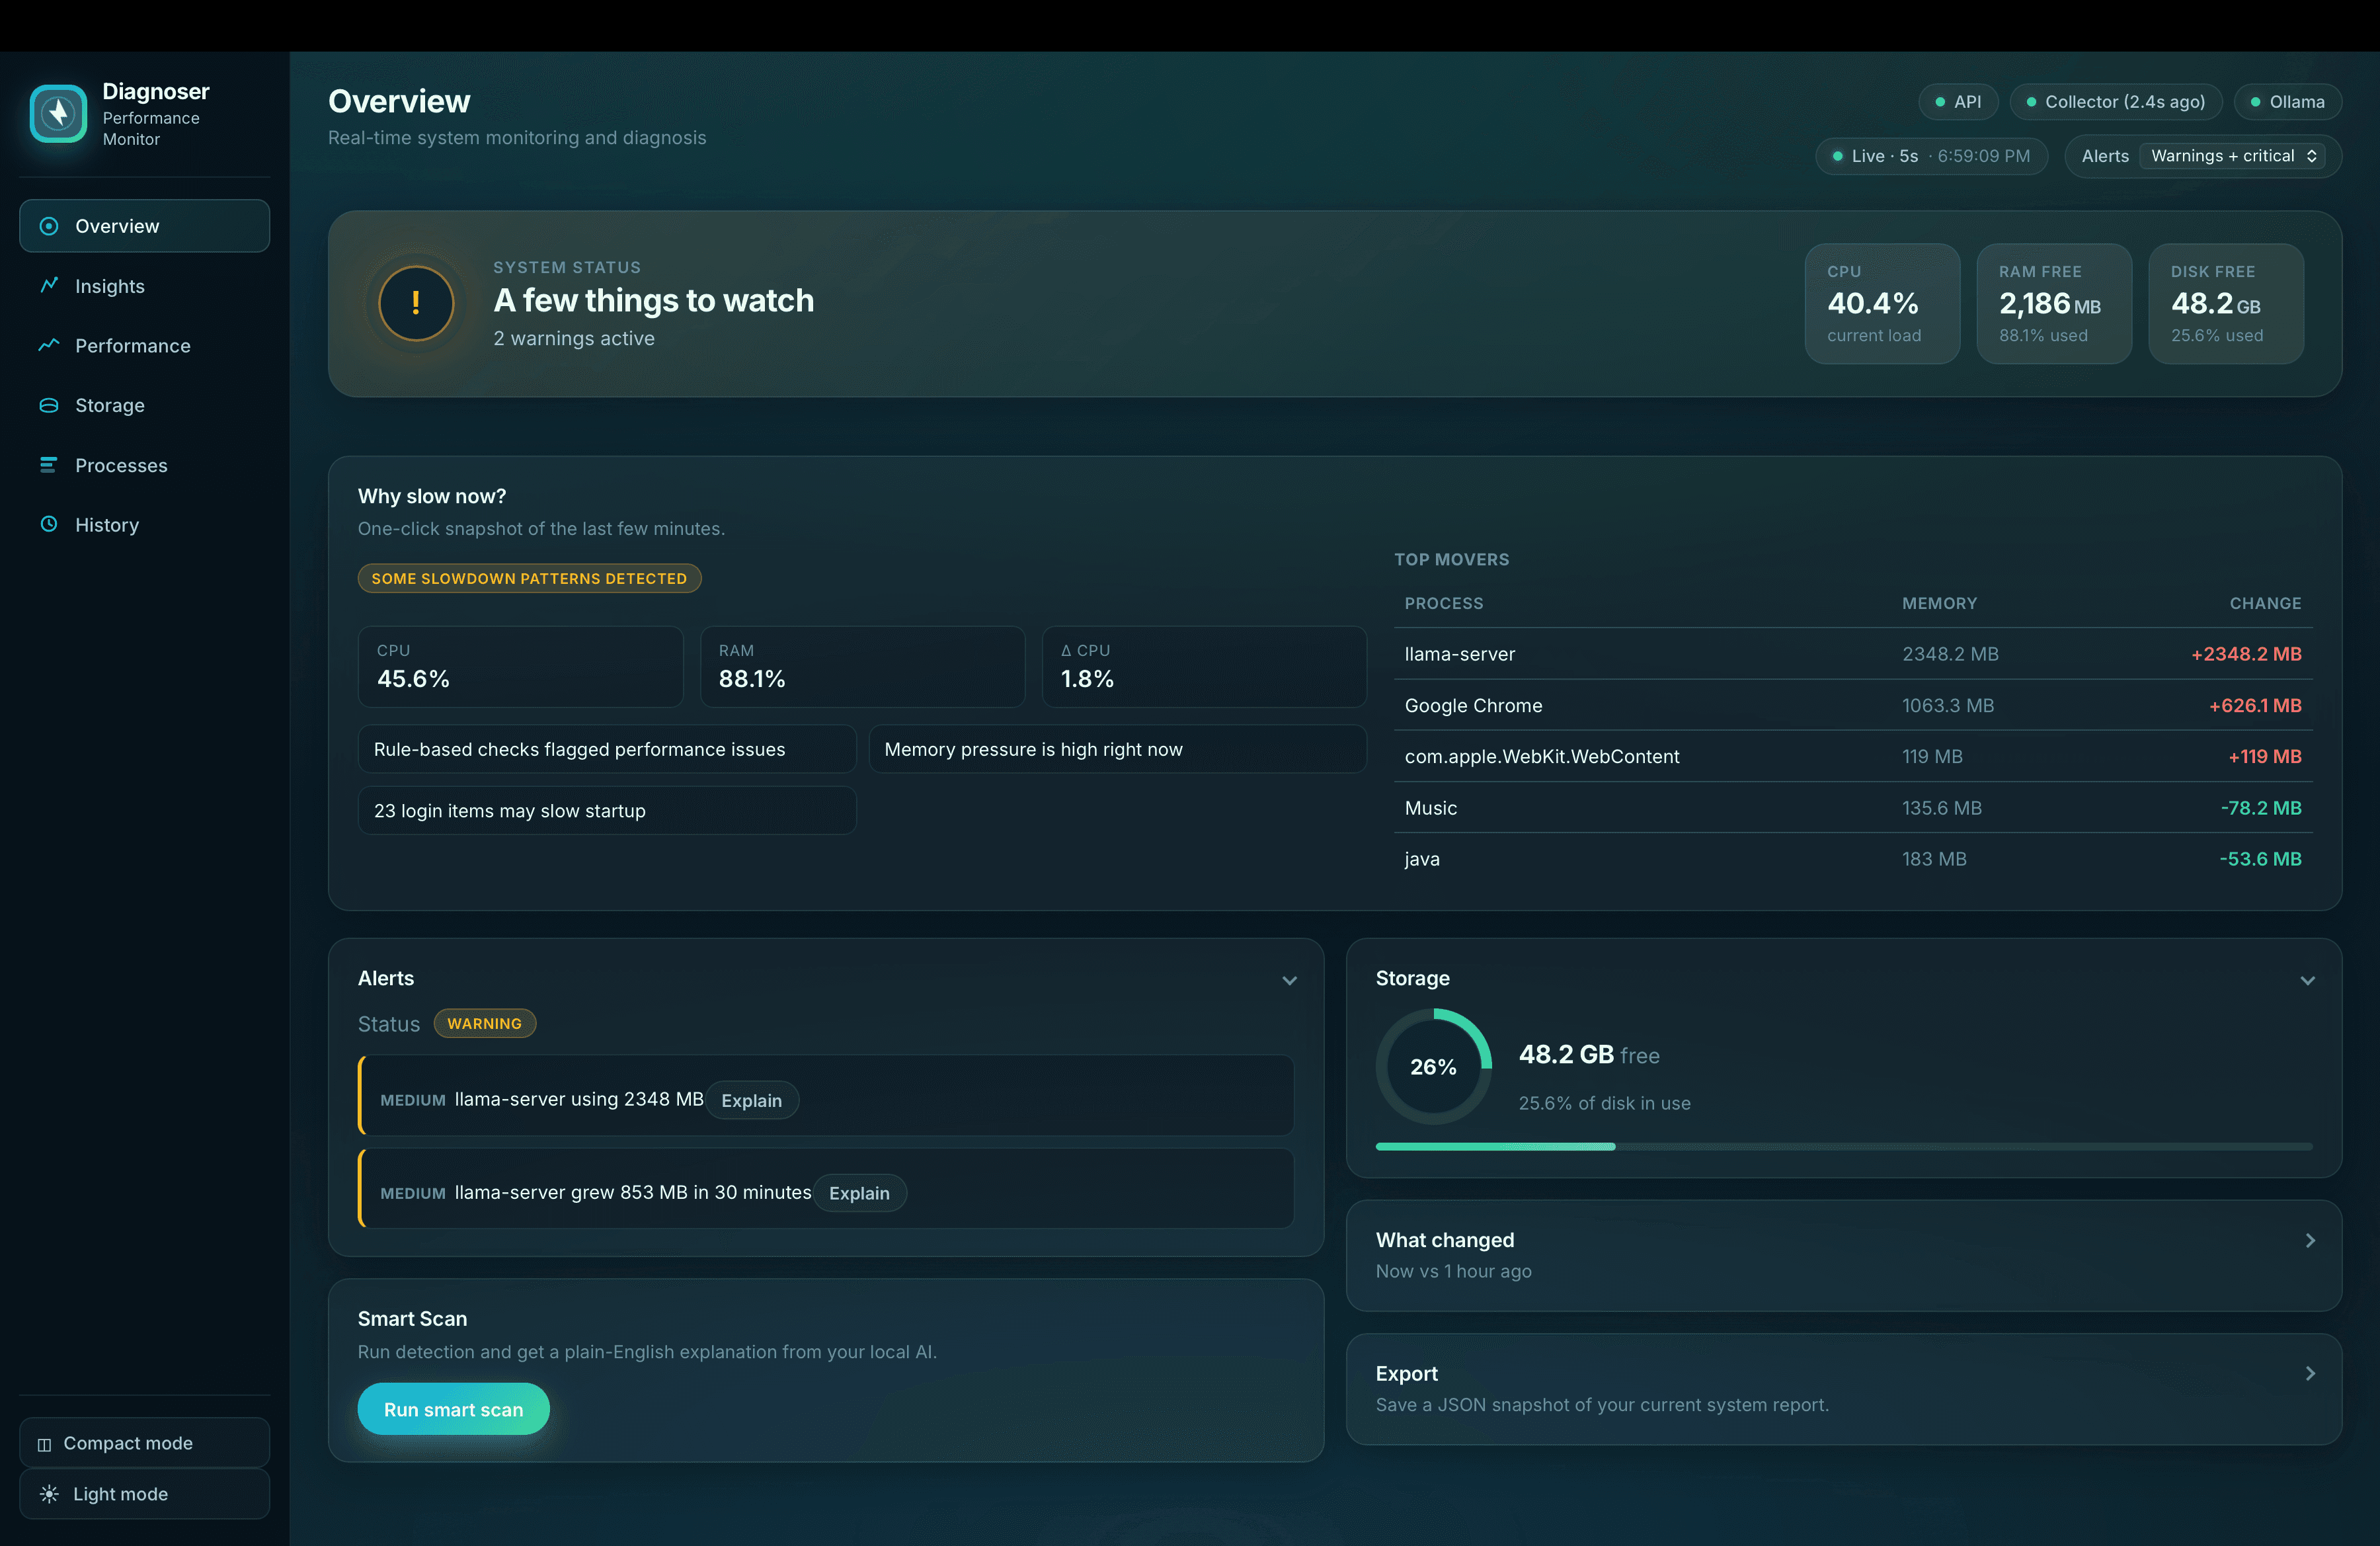Click 'Rule-based checks flagged performance issues' chip
This screenshot has width=2380, height=1546.
pyautogui.click(x=607, y=749)
